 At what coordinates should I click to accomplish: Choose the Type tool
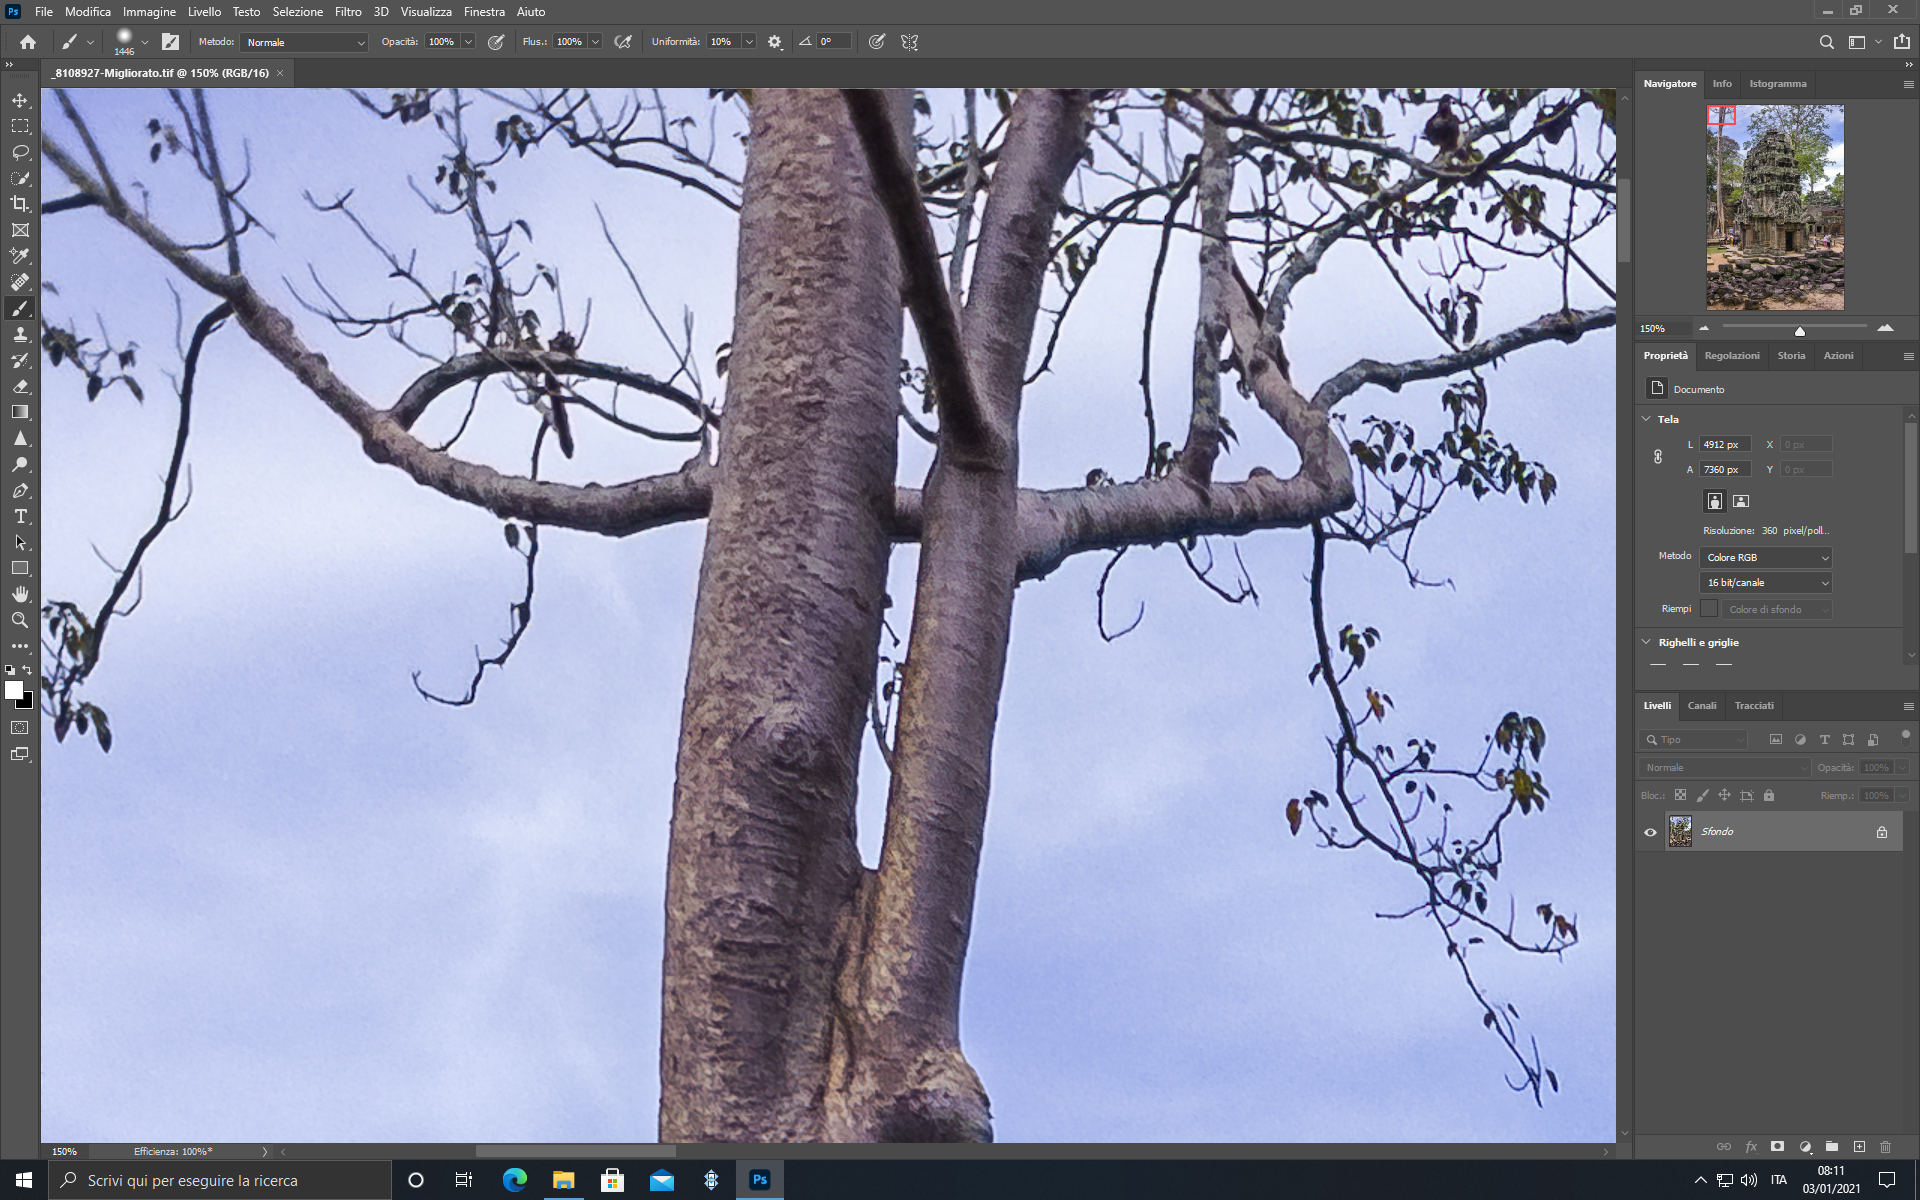(x=20, y=516)
